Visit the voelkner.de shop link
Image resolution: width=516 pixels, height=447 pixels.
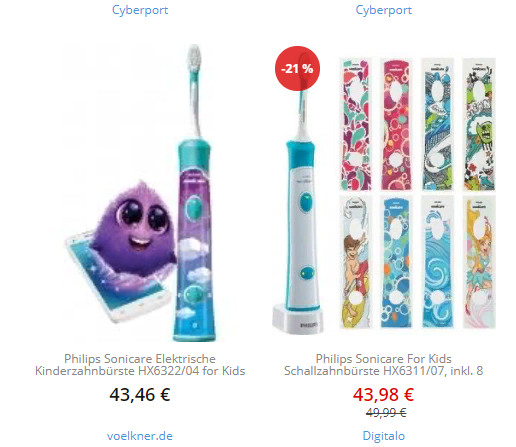tap(140, 436)
